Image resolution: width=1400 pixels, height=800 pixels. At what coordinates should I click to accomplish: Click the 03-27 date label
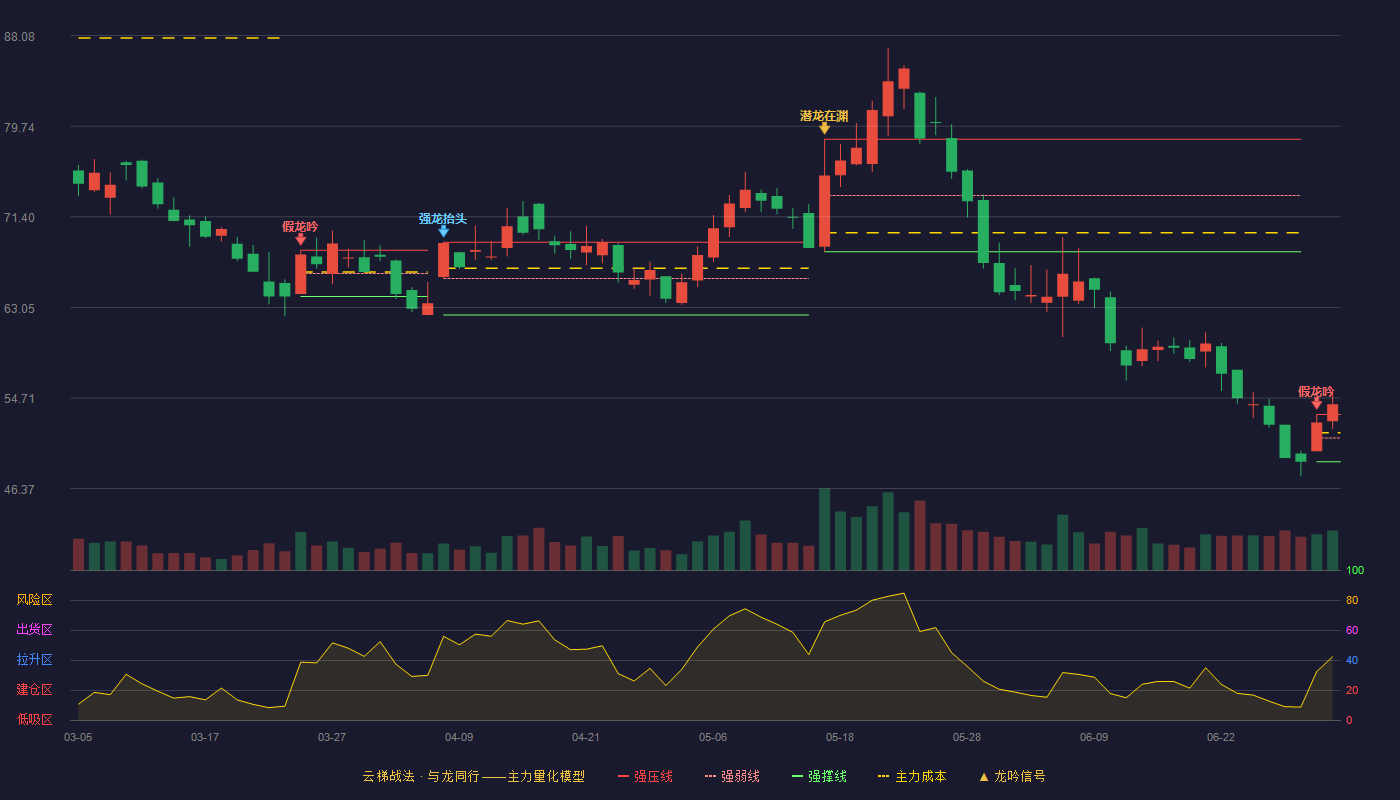[332, 737]
